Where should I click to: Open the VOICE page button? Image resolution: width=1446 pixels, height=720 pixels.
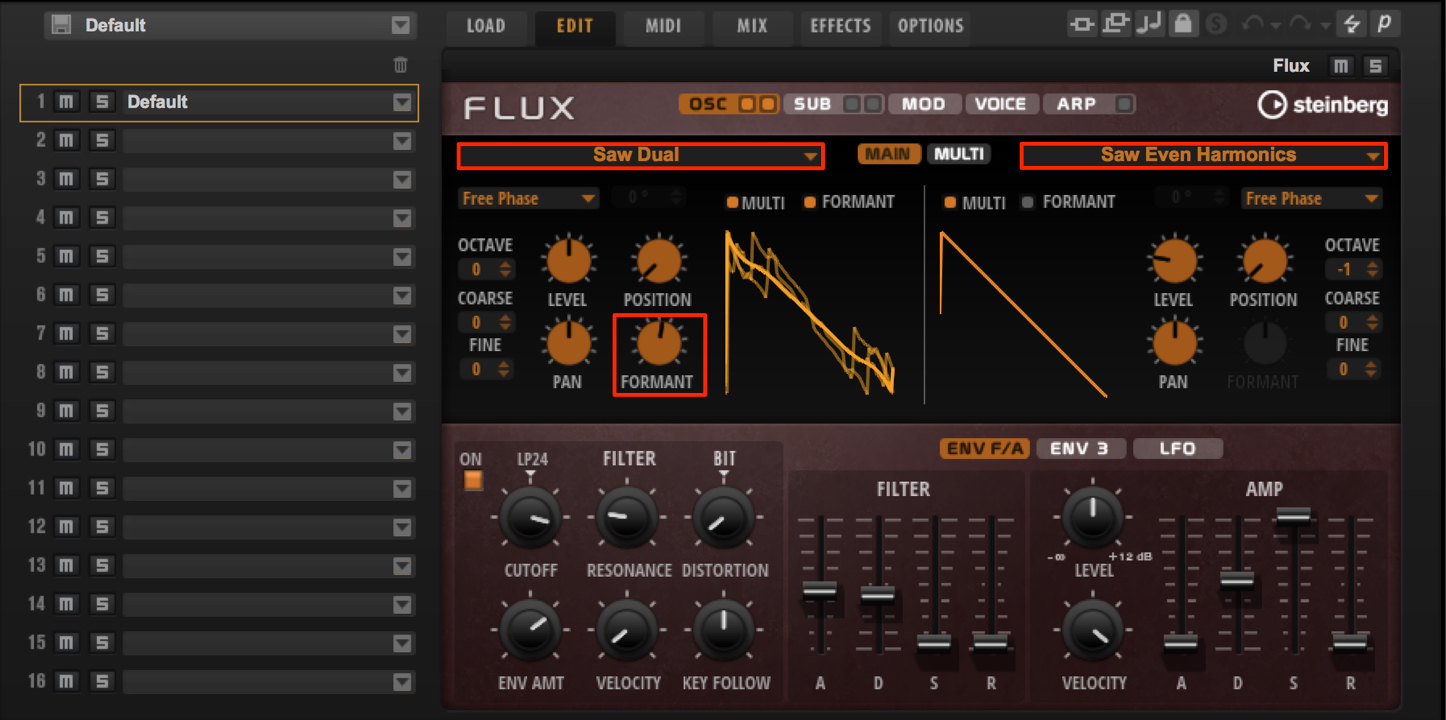point(1001,104)
